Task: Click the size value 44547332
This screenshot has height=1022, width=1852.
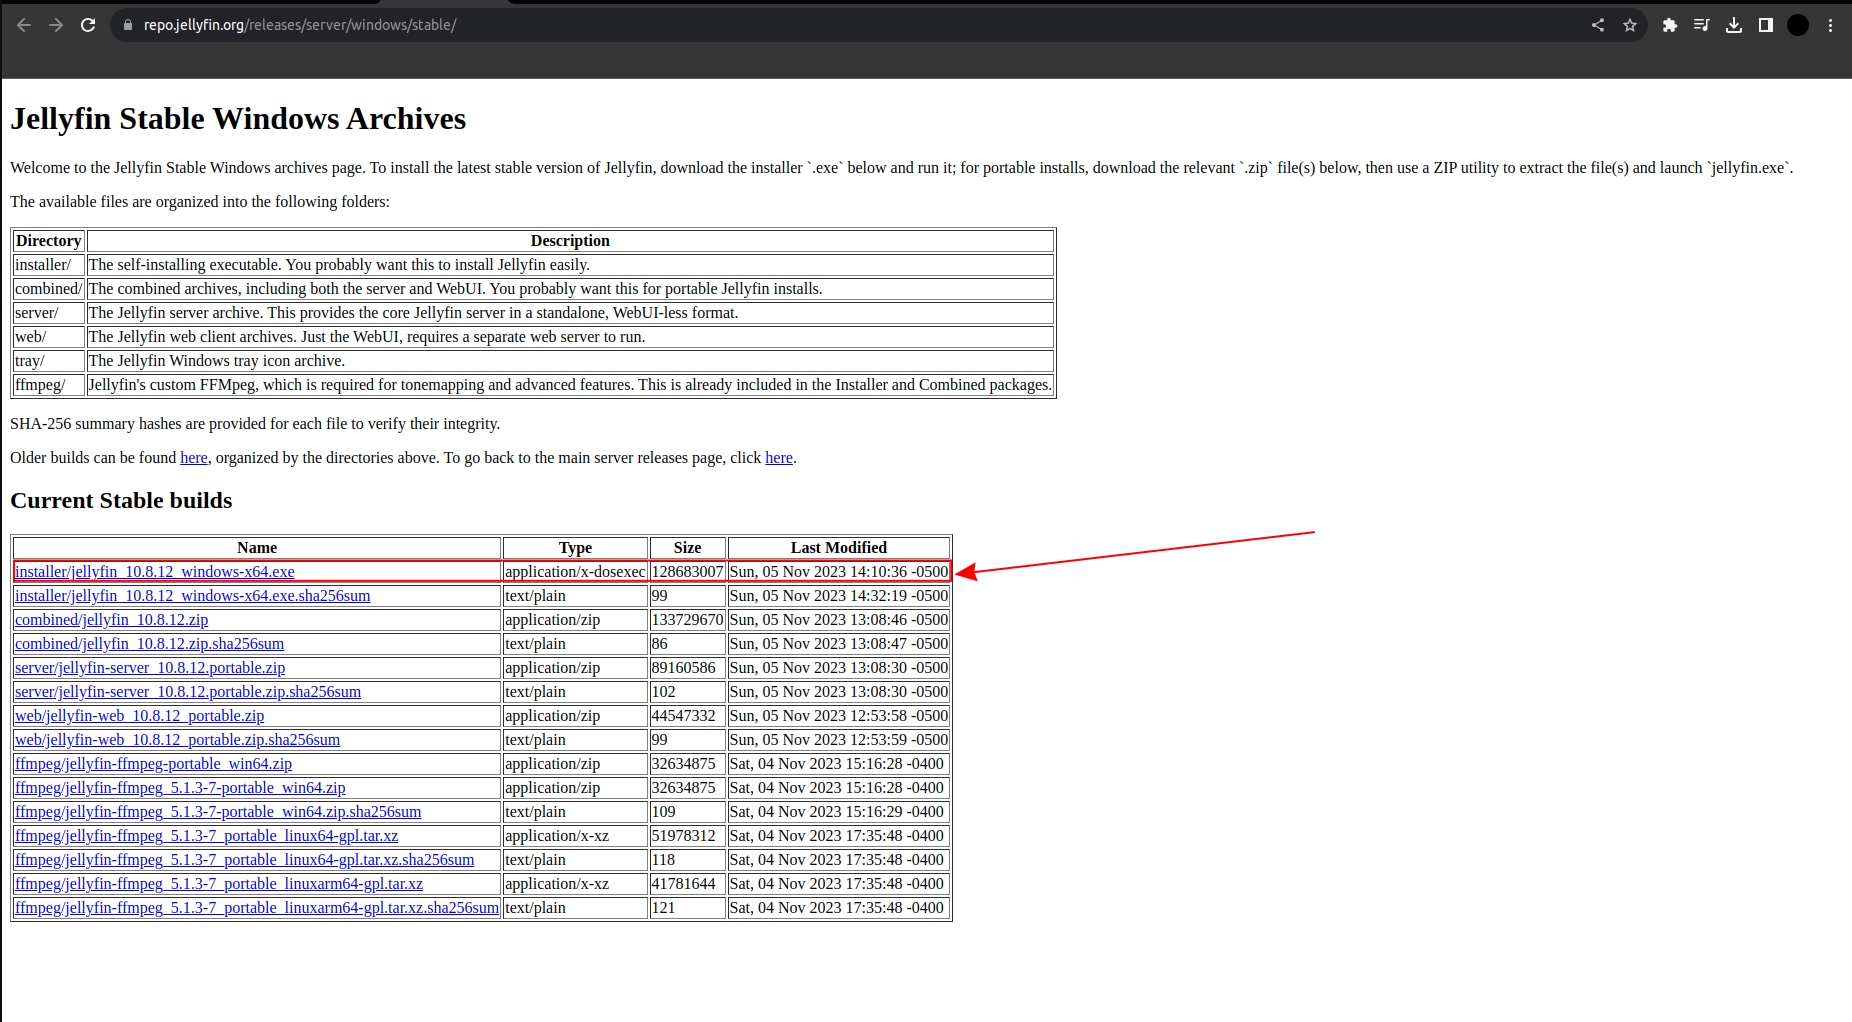Action: click(x=687, y=716)
